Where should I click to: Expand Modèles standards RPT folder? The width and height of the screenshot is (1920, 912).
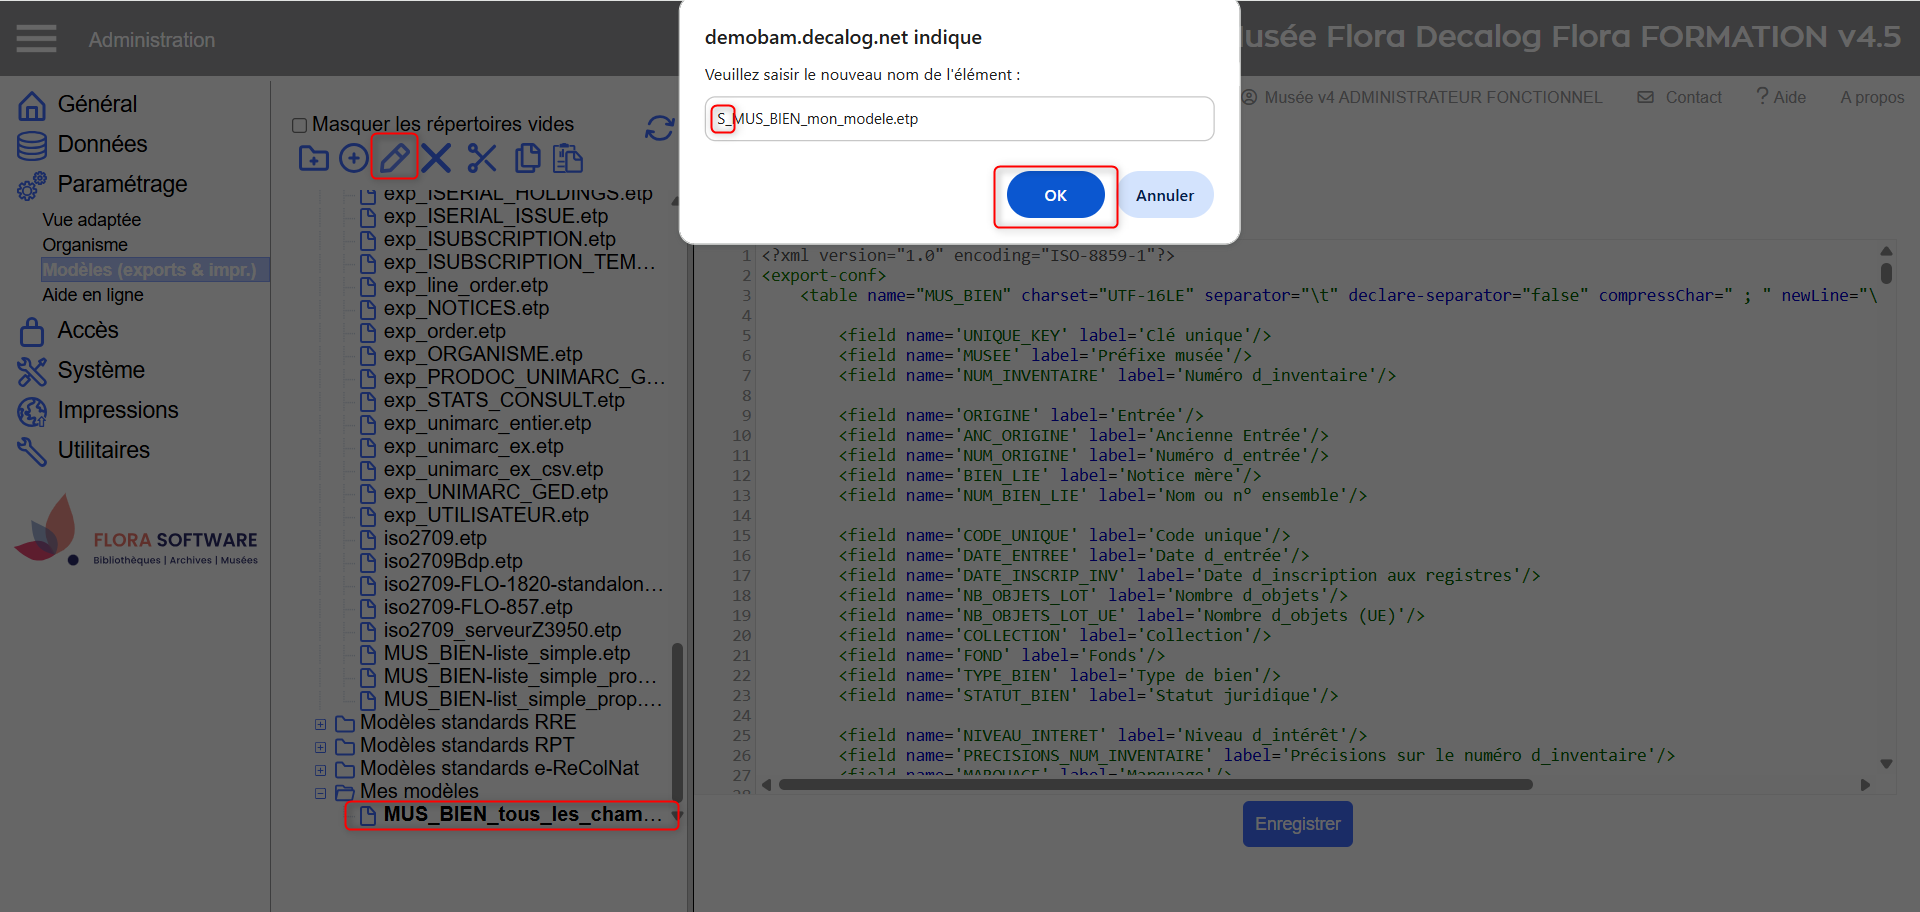(320, 747)
